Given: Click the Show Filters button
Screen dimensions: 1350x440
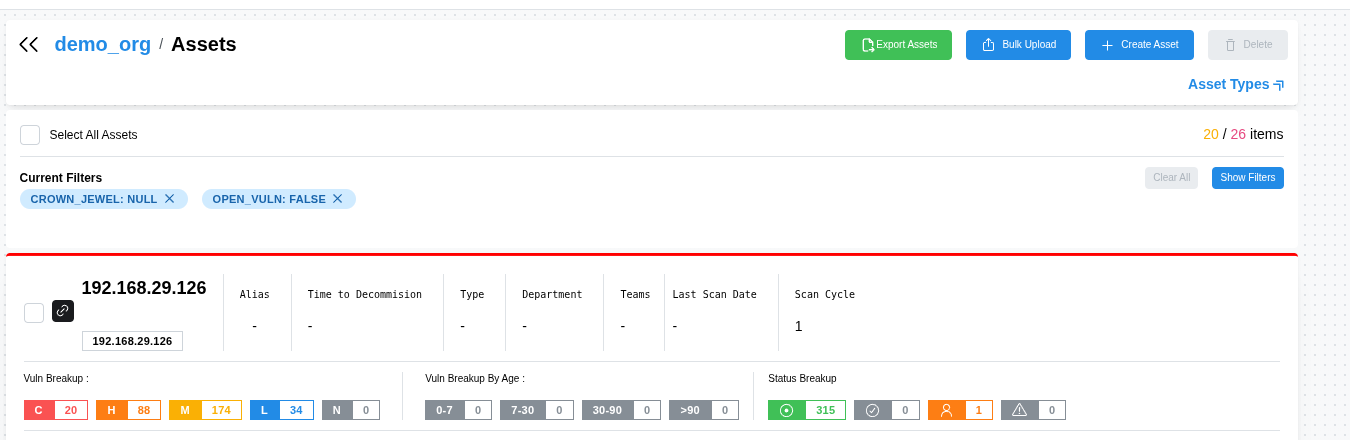Looking at the screenshot, I should [x=1247, y=178].
